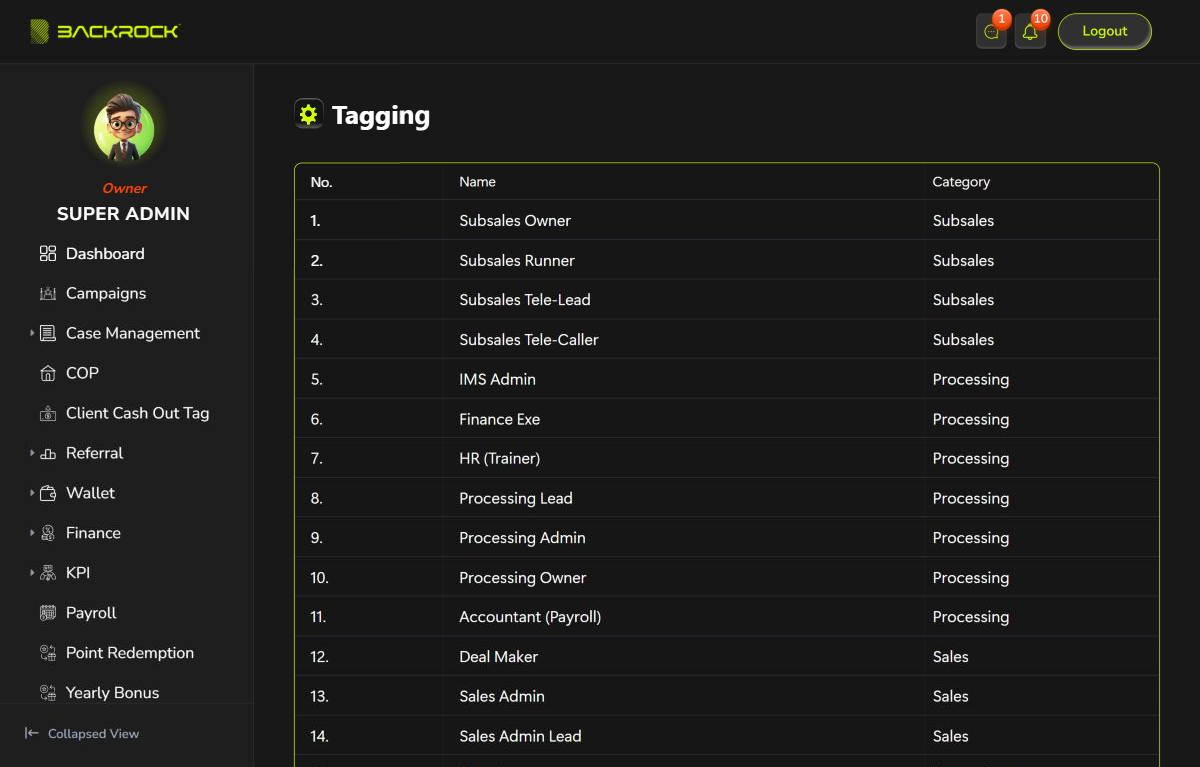Select the Subsales Owner row name
The height and width of the screenshot is (767, 1200).
tap(515, 221)
